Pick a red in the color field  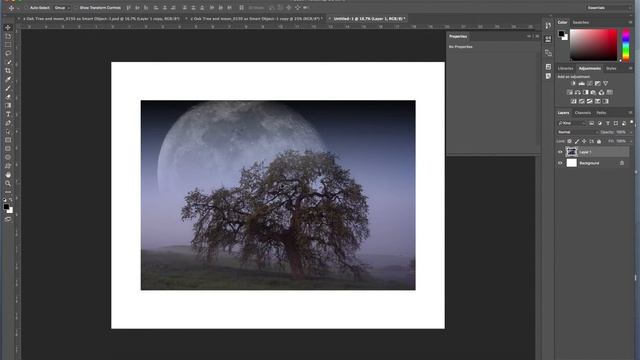tap(593, 45)
